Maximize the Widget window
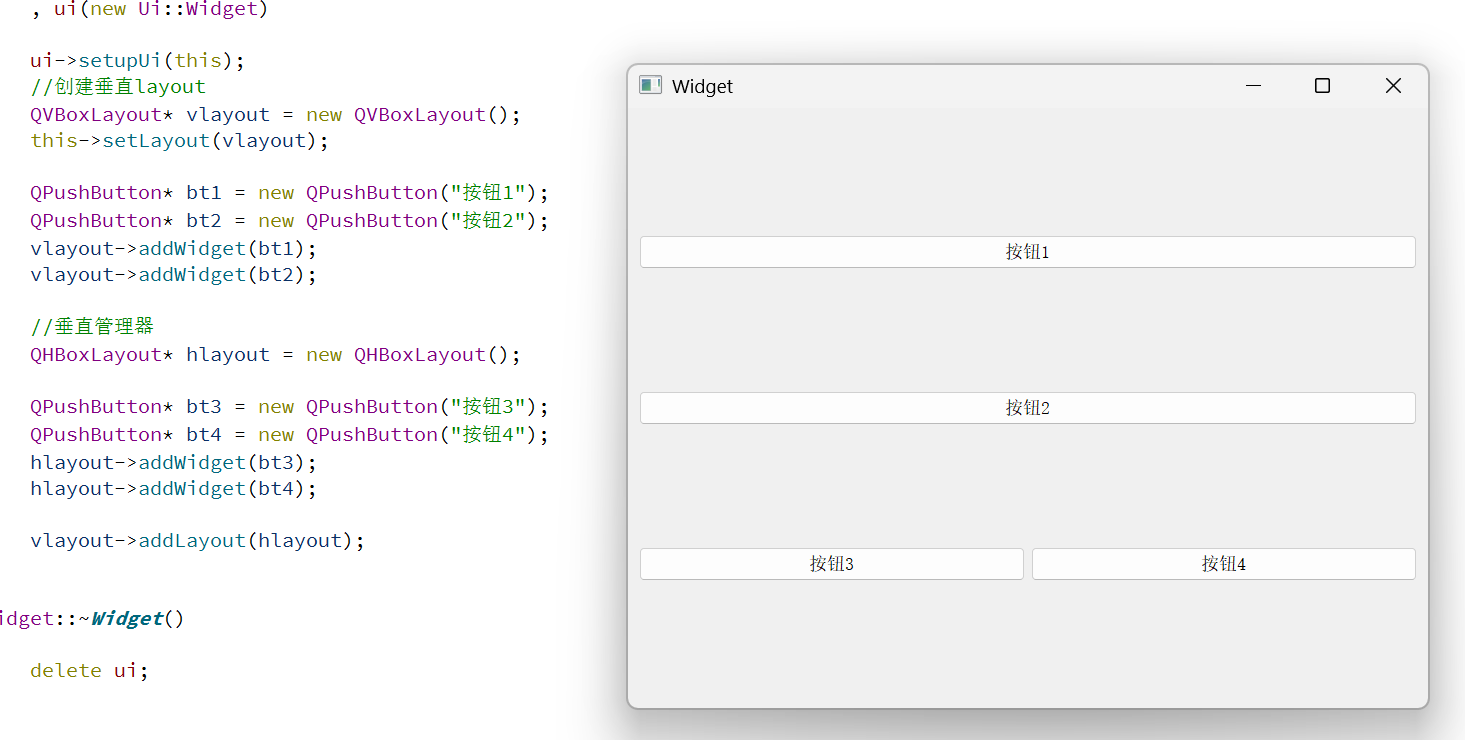 point(1322,86)
